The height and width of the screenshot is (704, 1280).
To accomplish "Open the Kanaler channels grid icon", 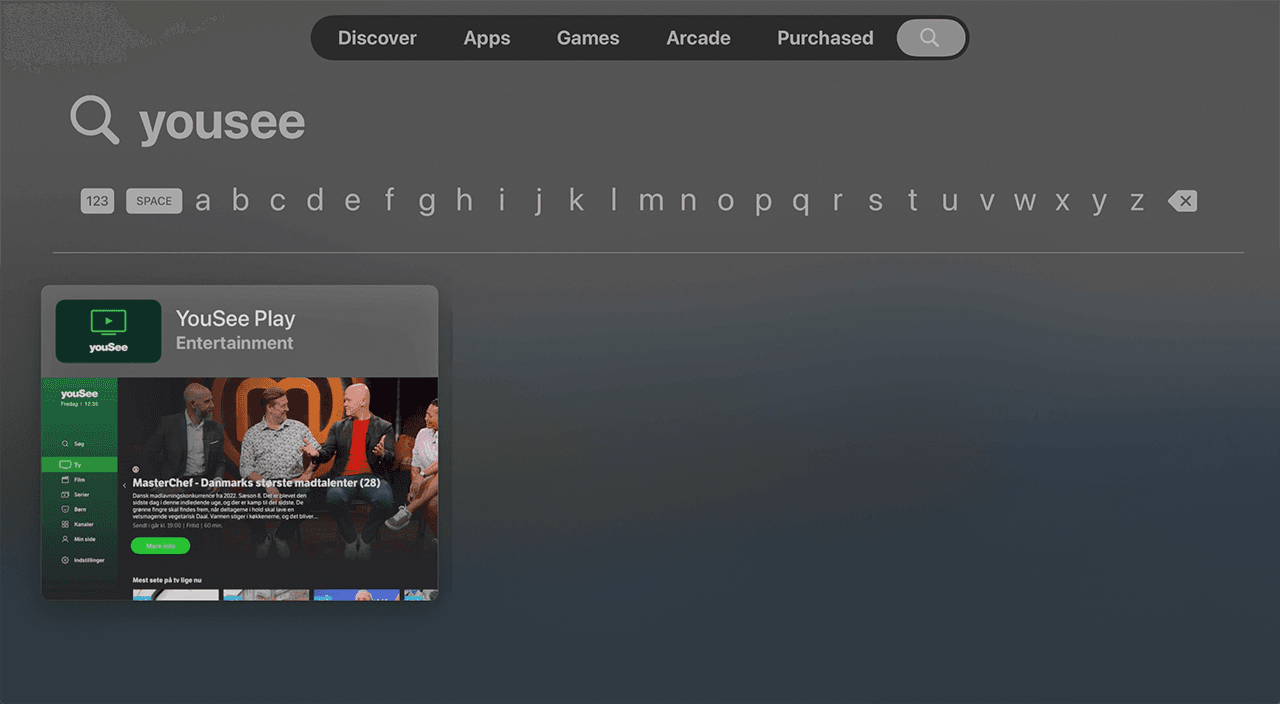I will tap(66, 524).
